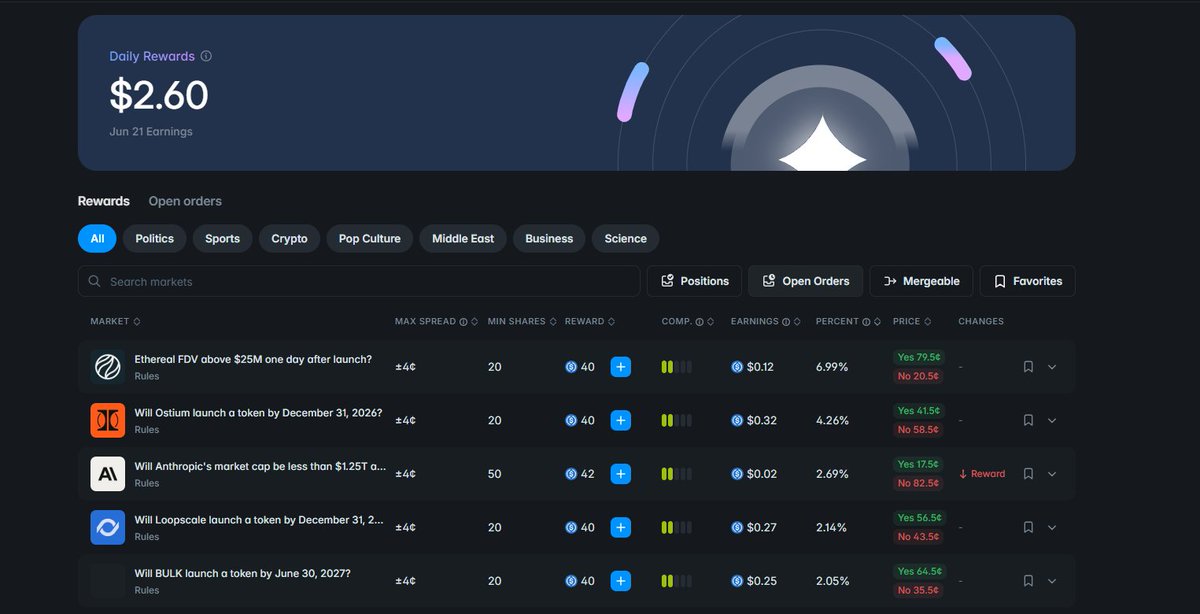This screenshot has height=614, width=1200.
Task: Open Rules link under Anthropic market
Action: tap(147, 484)
